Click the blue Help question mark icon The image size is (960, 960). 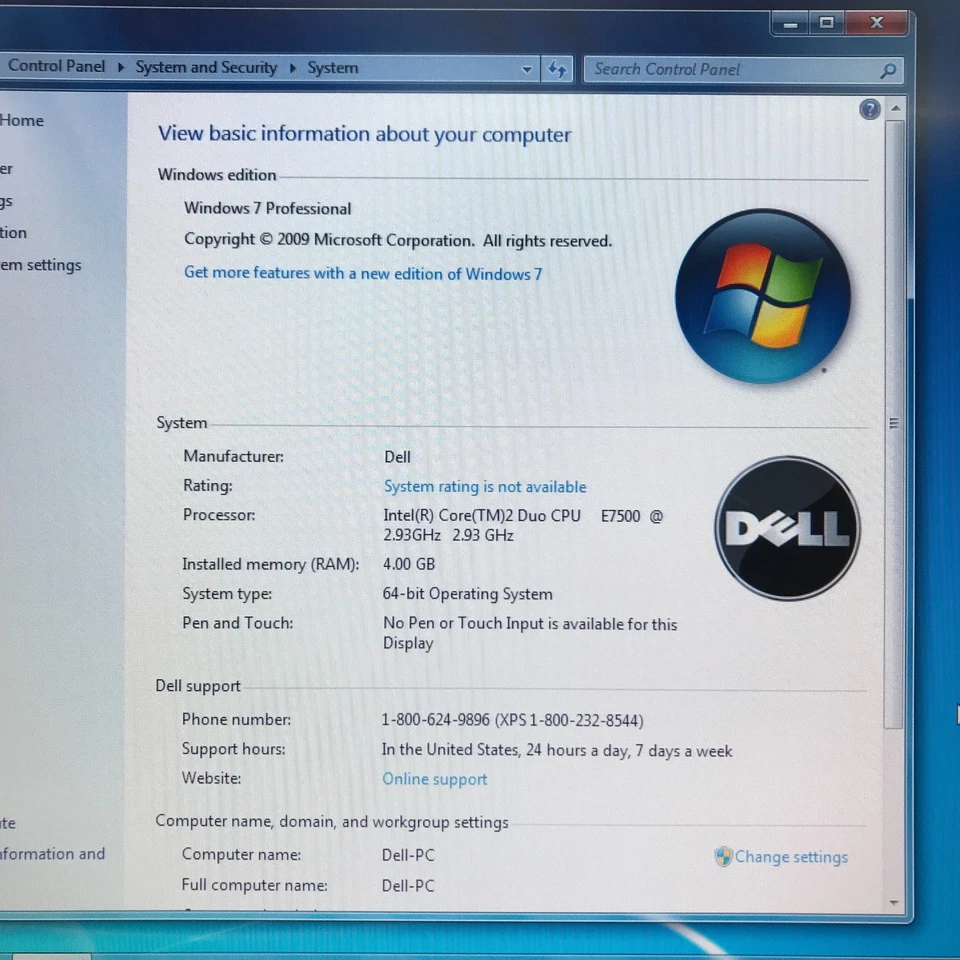869,109
